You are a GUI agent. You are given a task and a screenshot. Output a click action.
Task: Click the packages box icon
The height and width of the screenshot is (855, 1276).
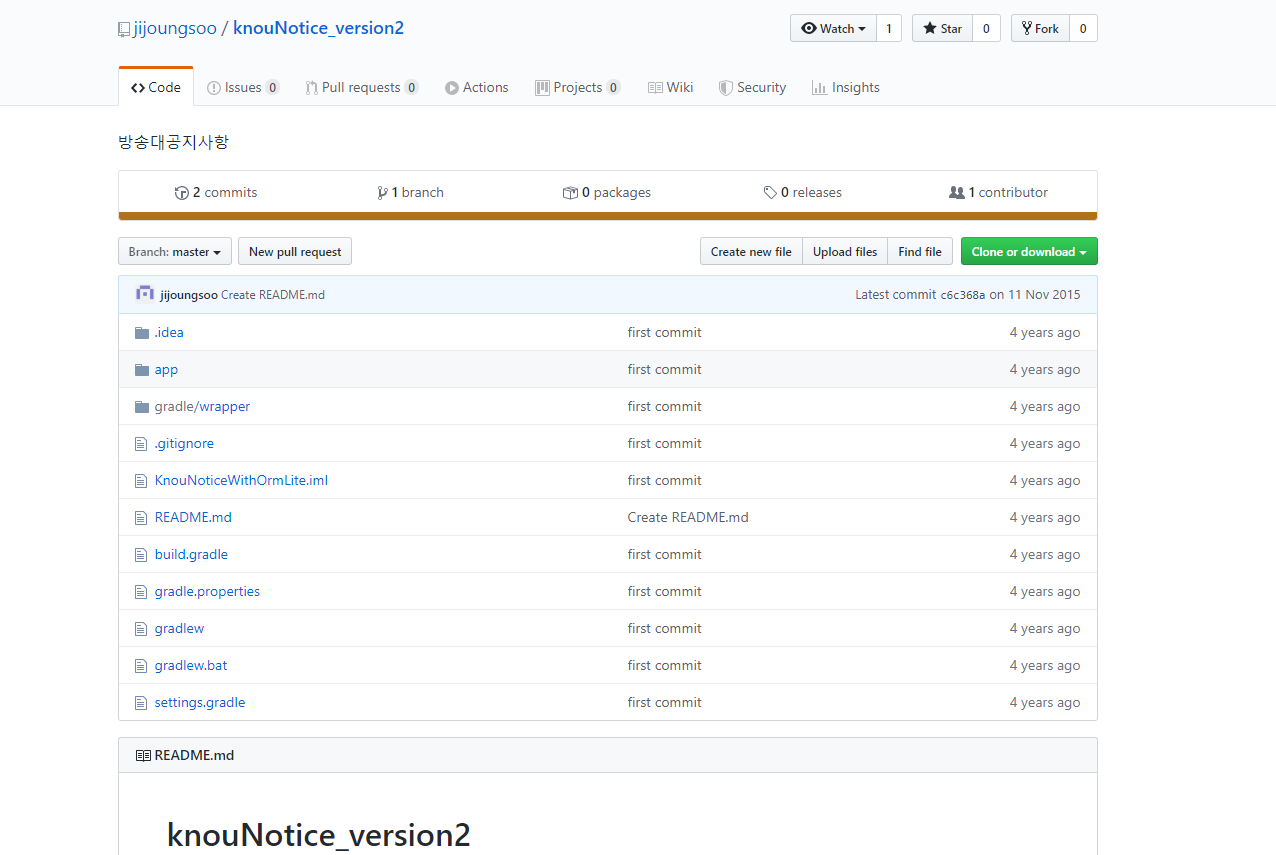point(570,193)
